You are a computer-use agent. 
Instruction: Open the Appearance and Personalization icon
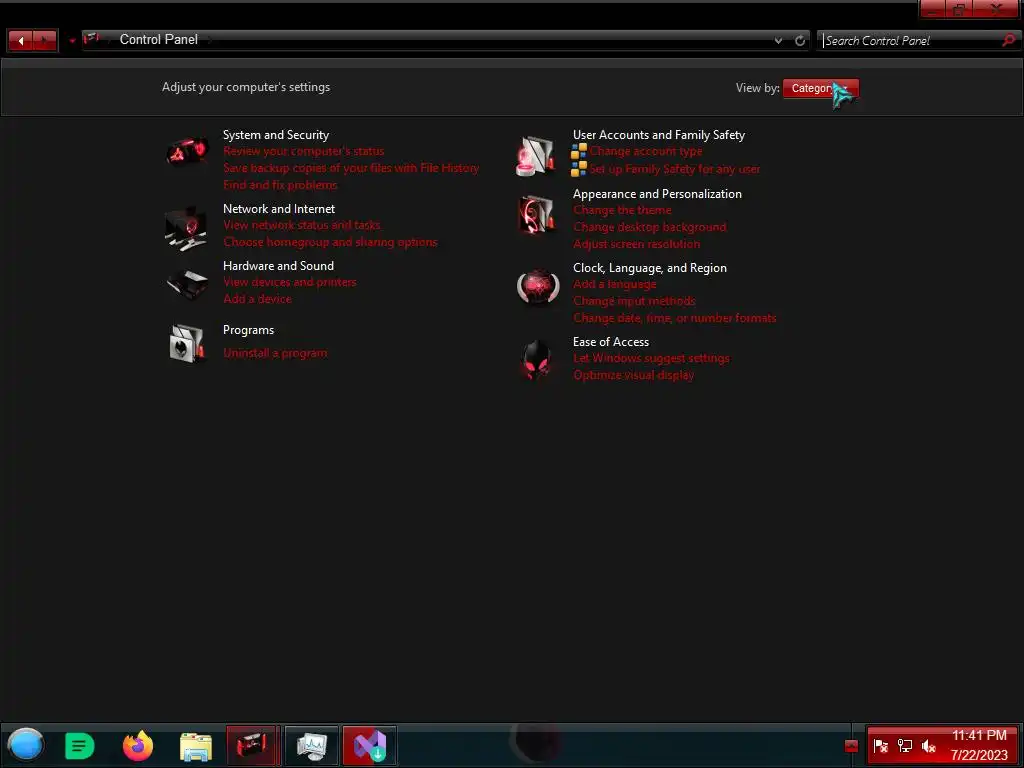point(536,214)
